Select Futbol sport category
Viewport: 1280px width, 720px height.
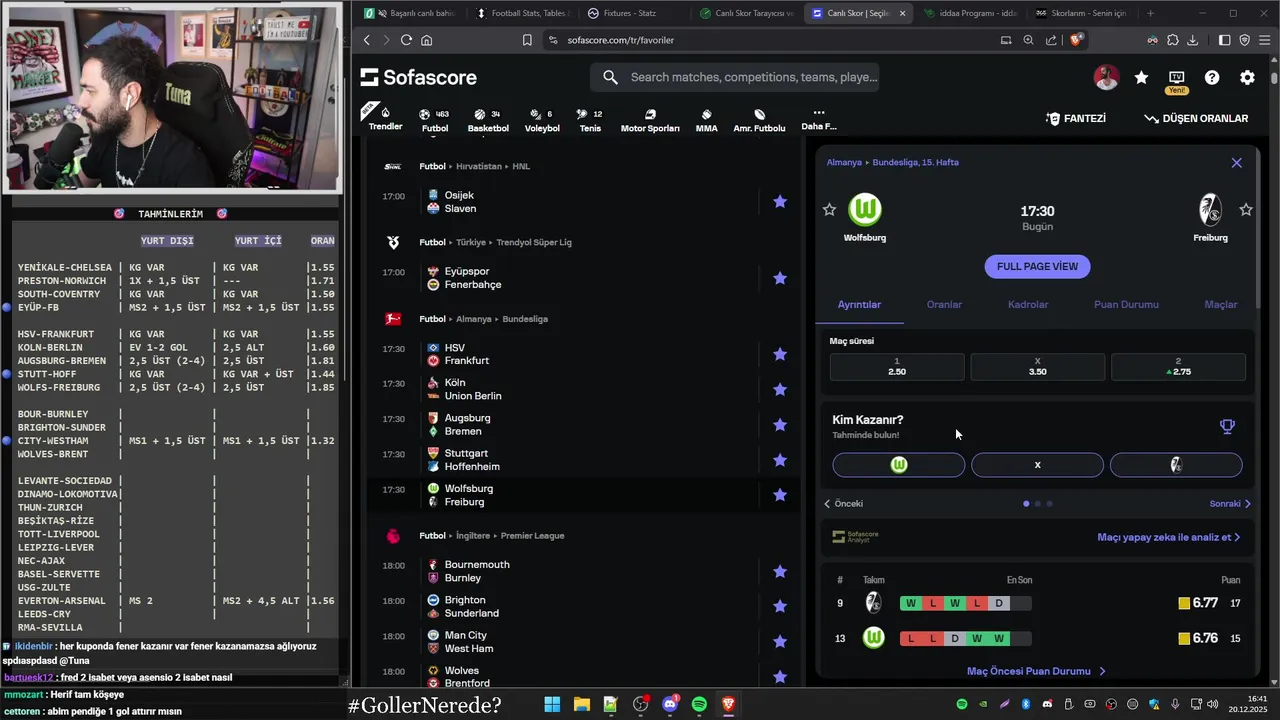[x=435, y=120]
